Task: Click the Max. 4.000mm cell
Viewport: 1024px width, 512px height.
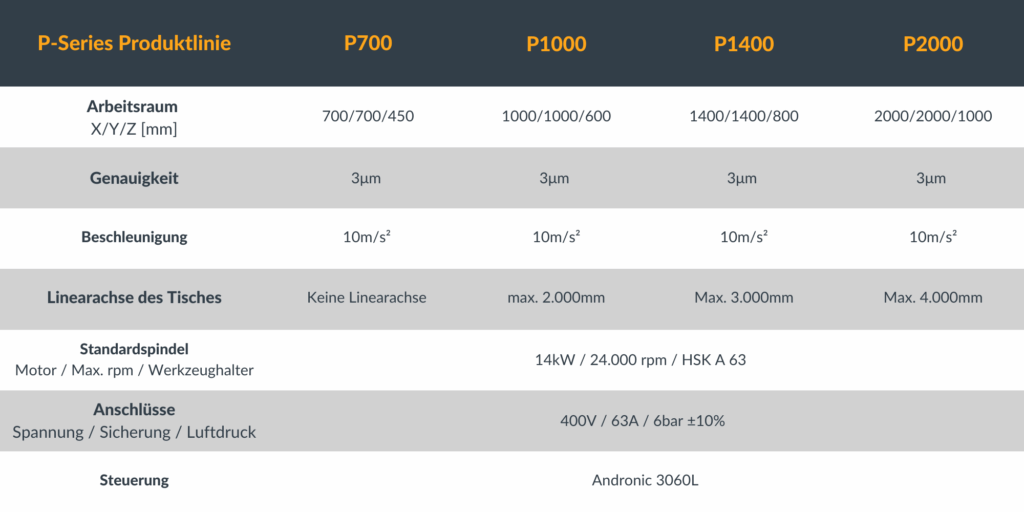Action: [932, 298]
